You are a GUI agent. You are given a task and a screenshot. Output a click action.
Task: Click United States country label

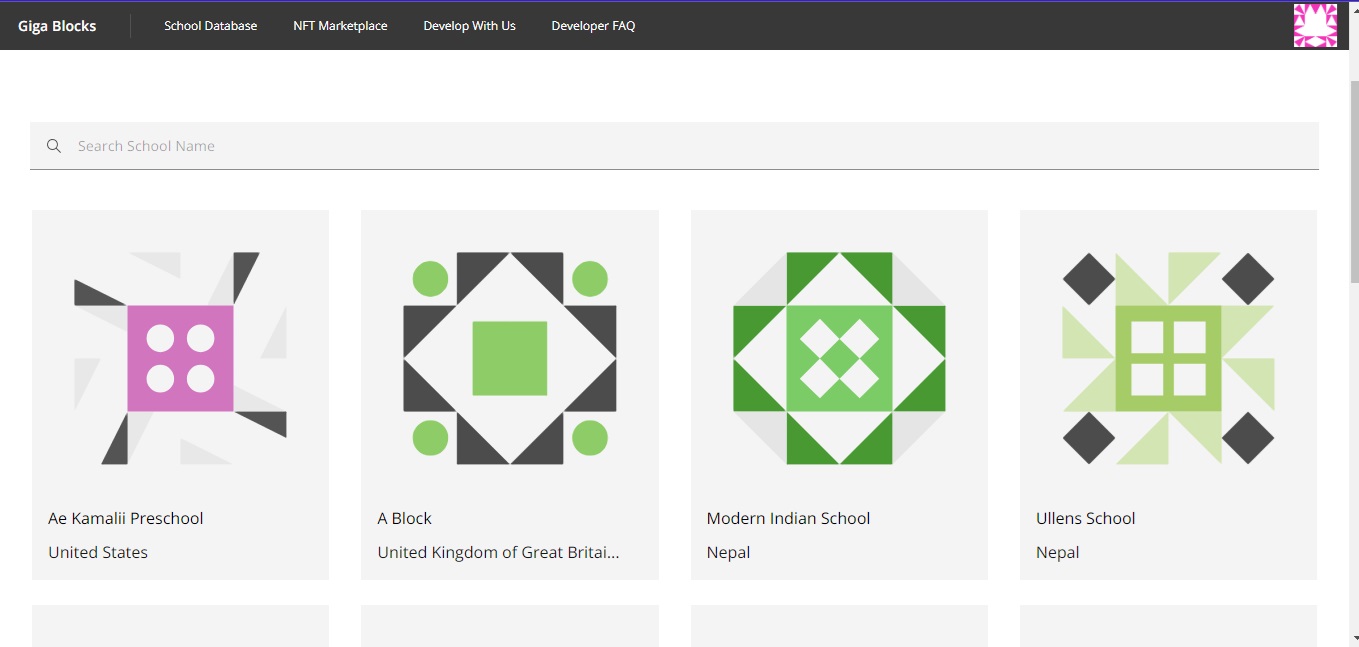pos(98,552)
